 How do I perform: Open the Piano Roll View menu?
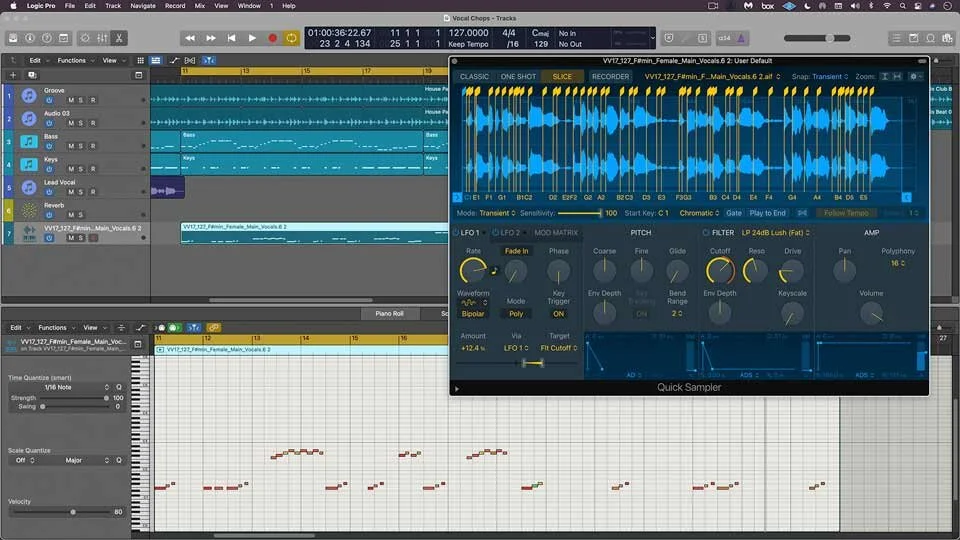click(x=94, y=328)
